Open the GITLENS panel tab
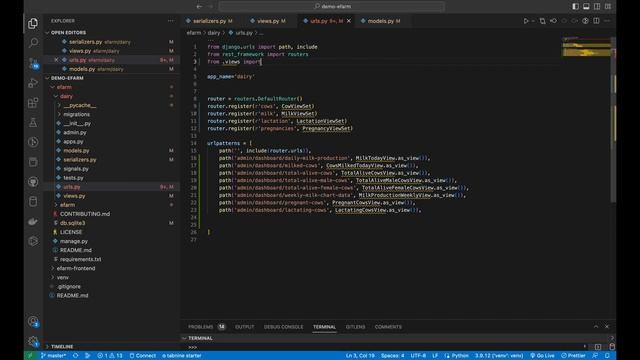Viewport: 640px width, 360px height. click(x=356, y=327)
